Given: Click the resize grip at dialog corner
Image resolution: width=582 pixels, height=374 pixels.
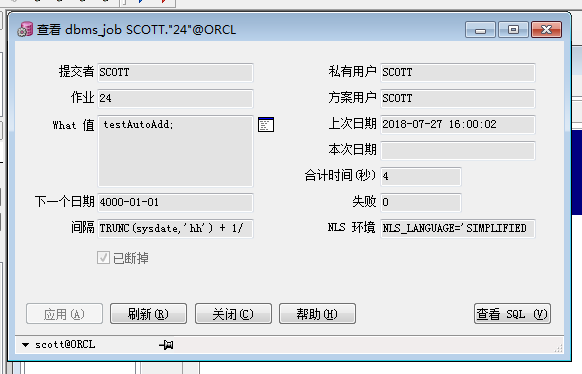Looking at the screenshot, I should click(x=559, y=348).
